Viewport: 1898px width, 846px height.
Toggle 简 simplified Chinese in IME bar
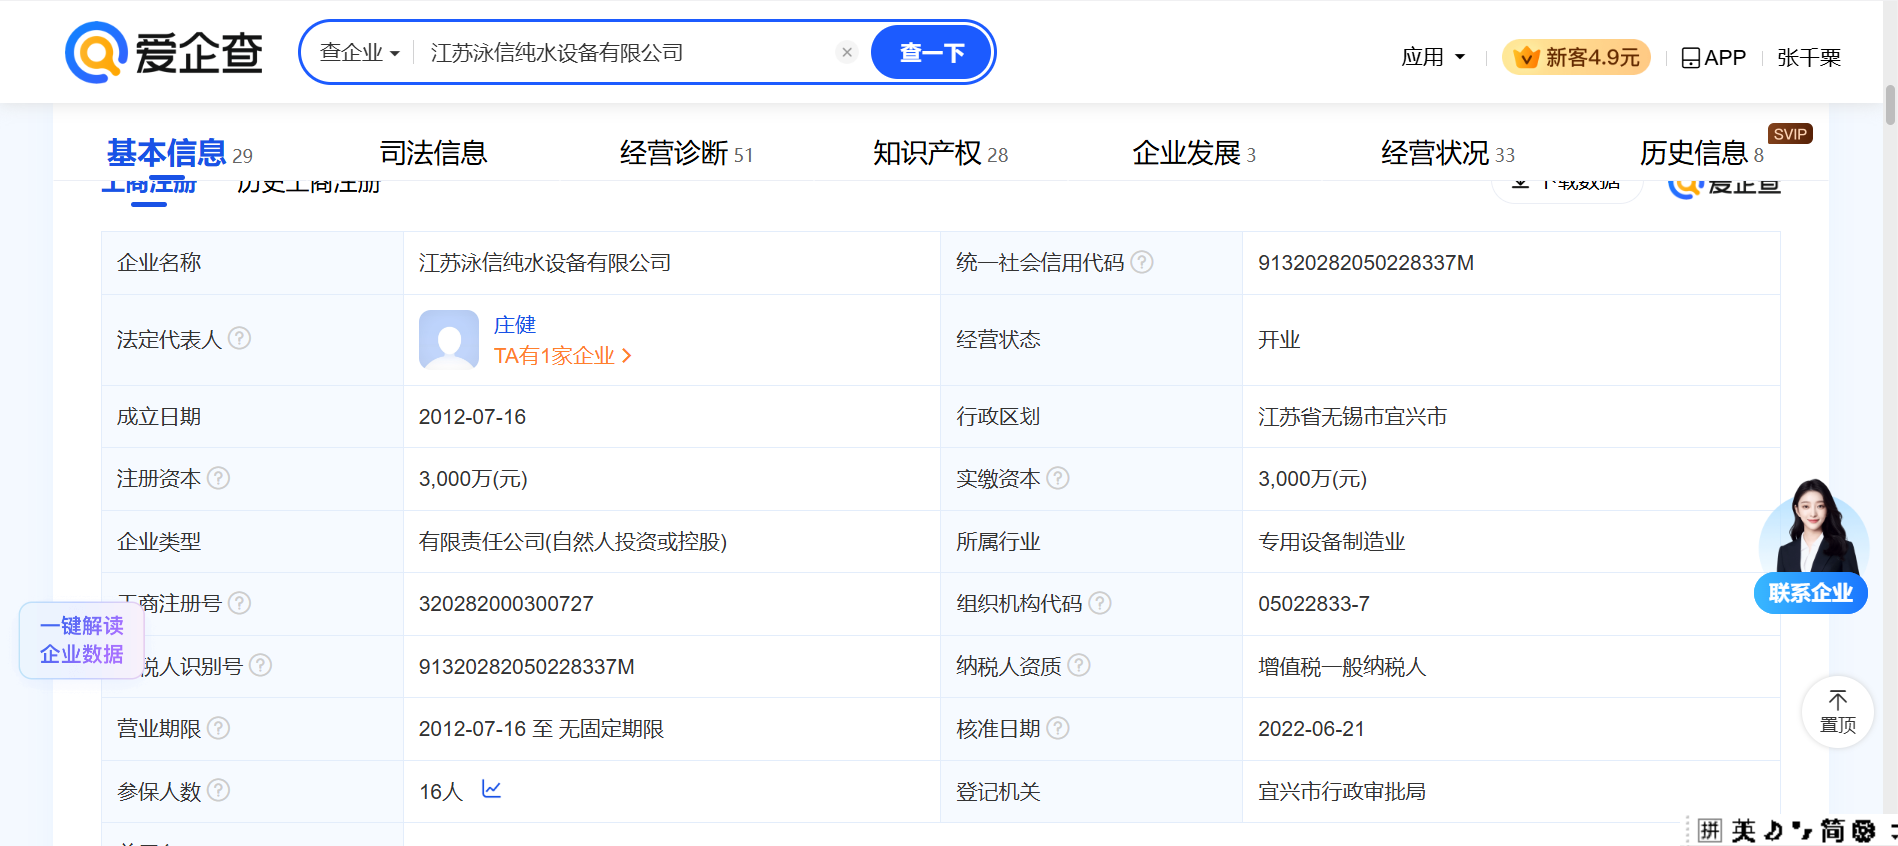point(1833,831)
